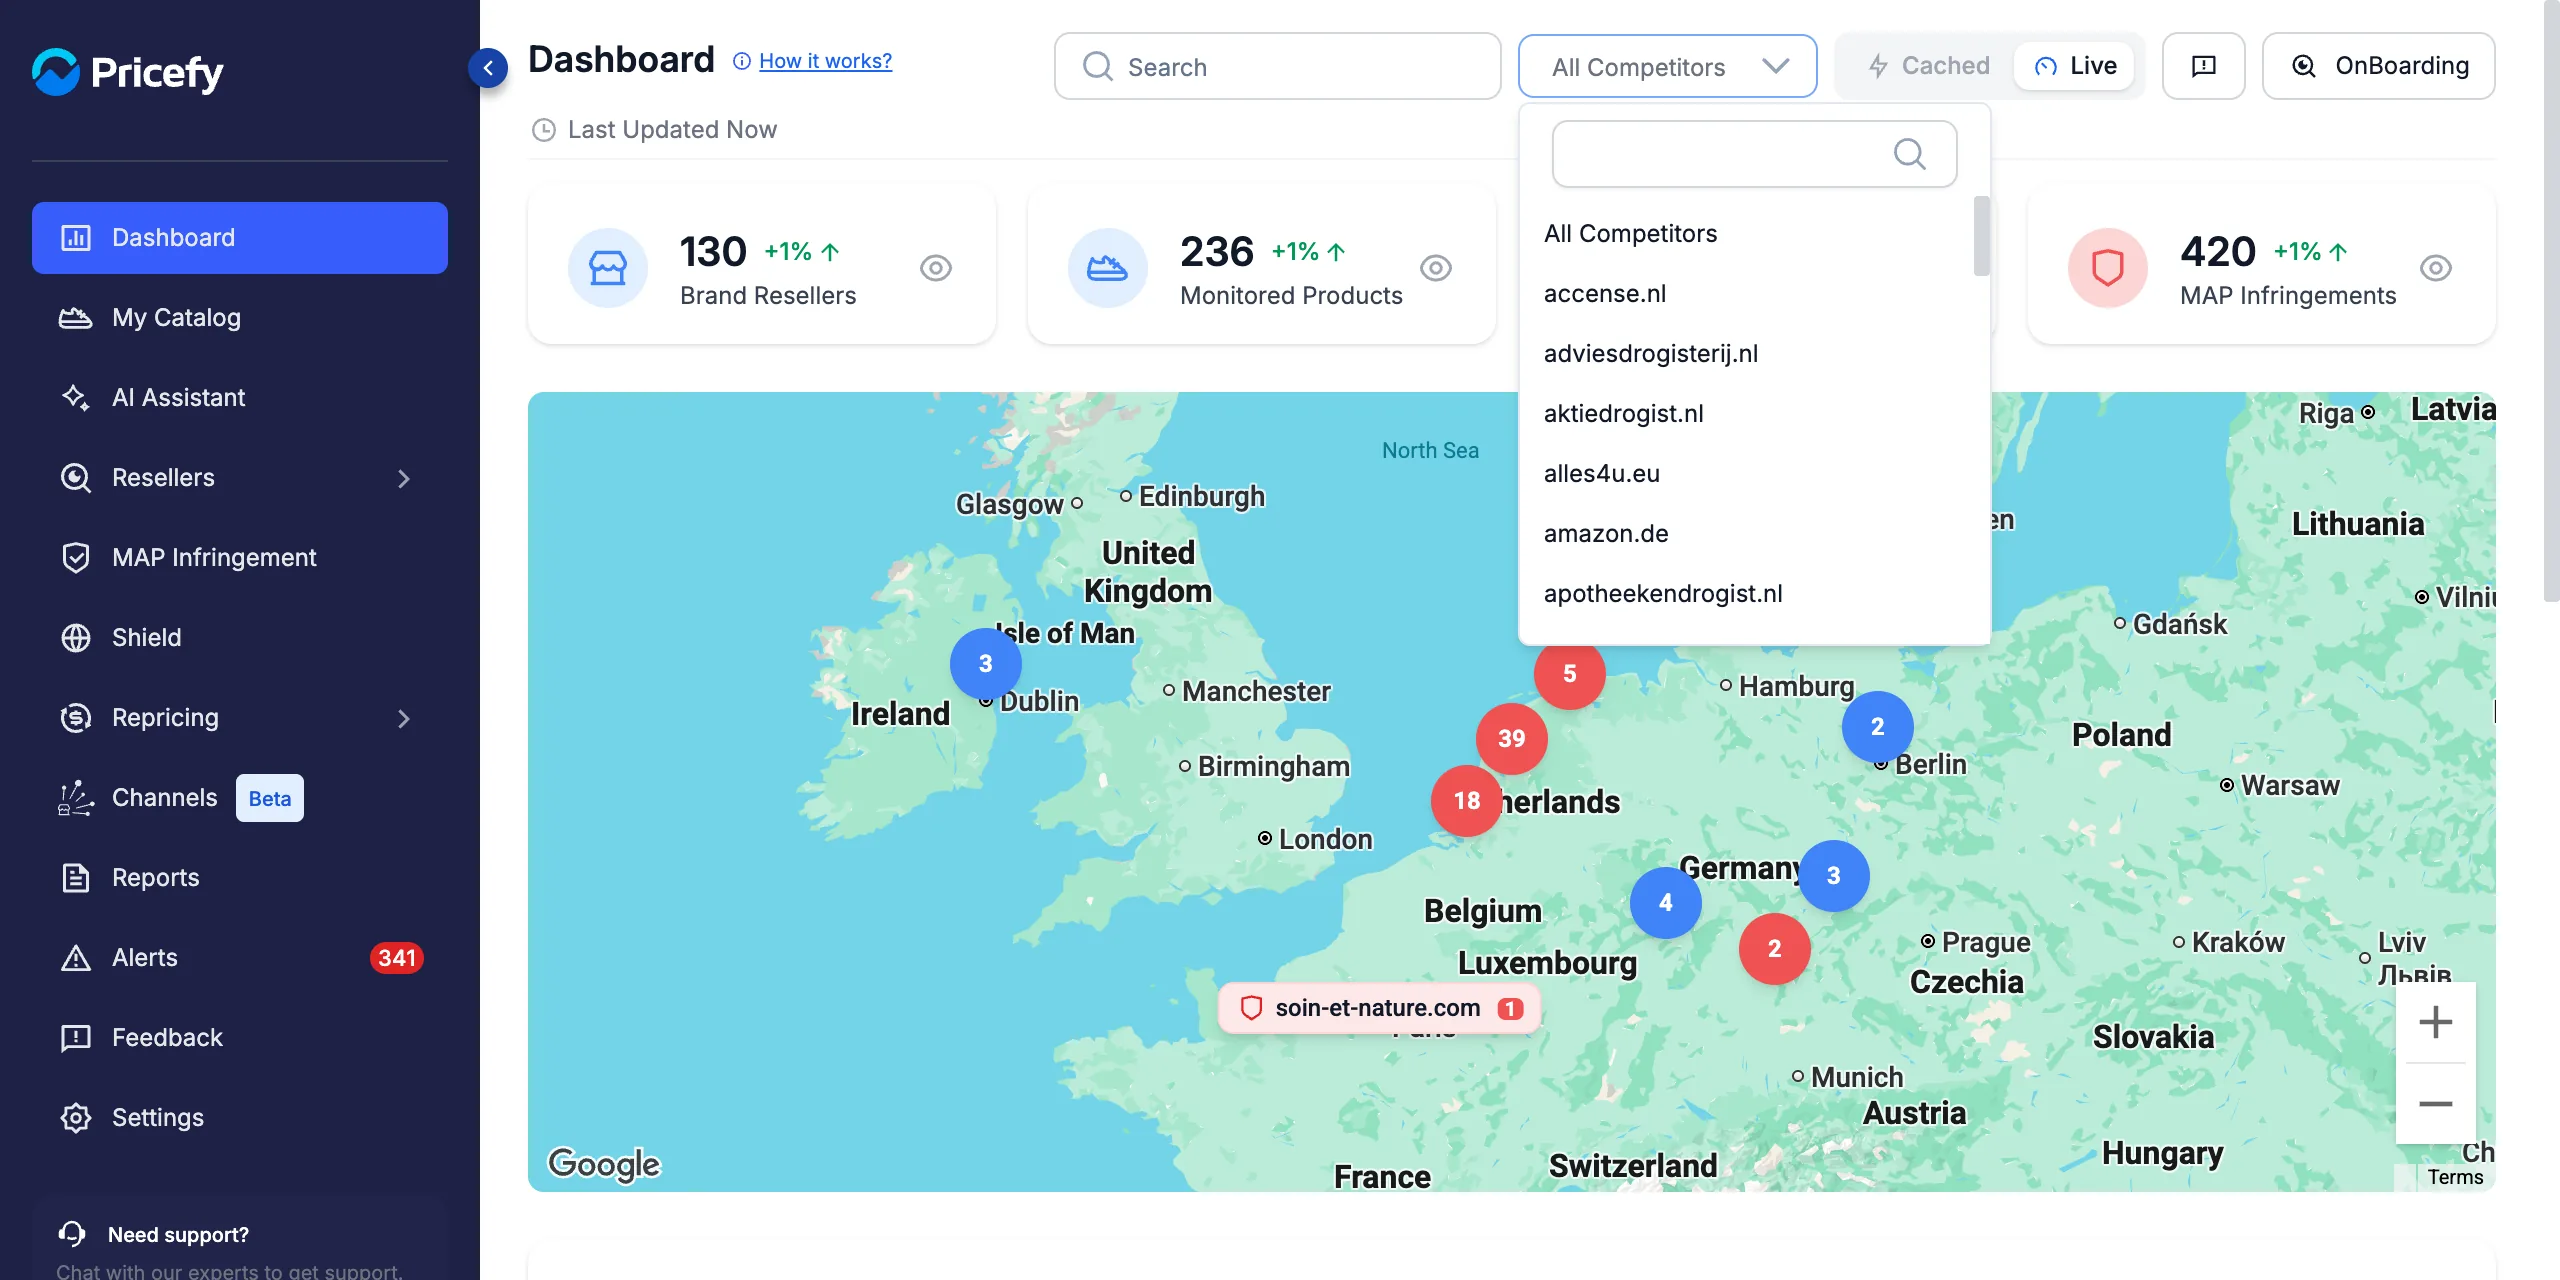Click the blue 3 marker near Dublin

click(x=985, y=663)
